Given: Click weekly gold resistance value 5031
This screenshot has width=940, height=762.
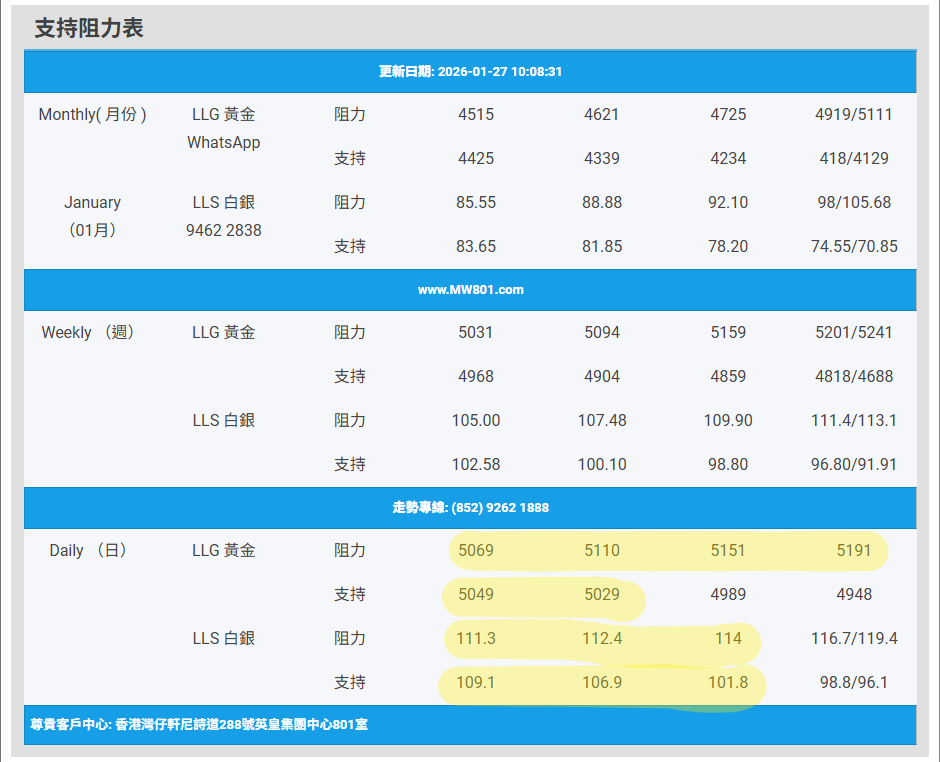Looking at the screenshot, I should click(476, 333).
